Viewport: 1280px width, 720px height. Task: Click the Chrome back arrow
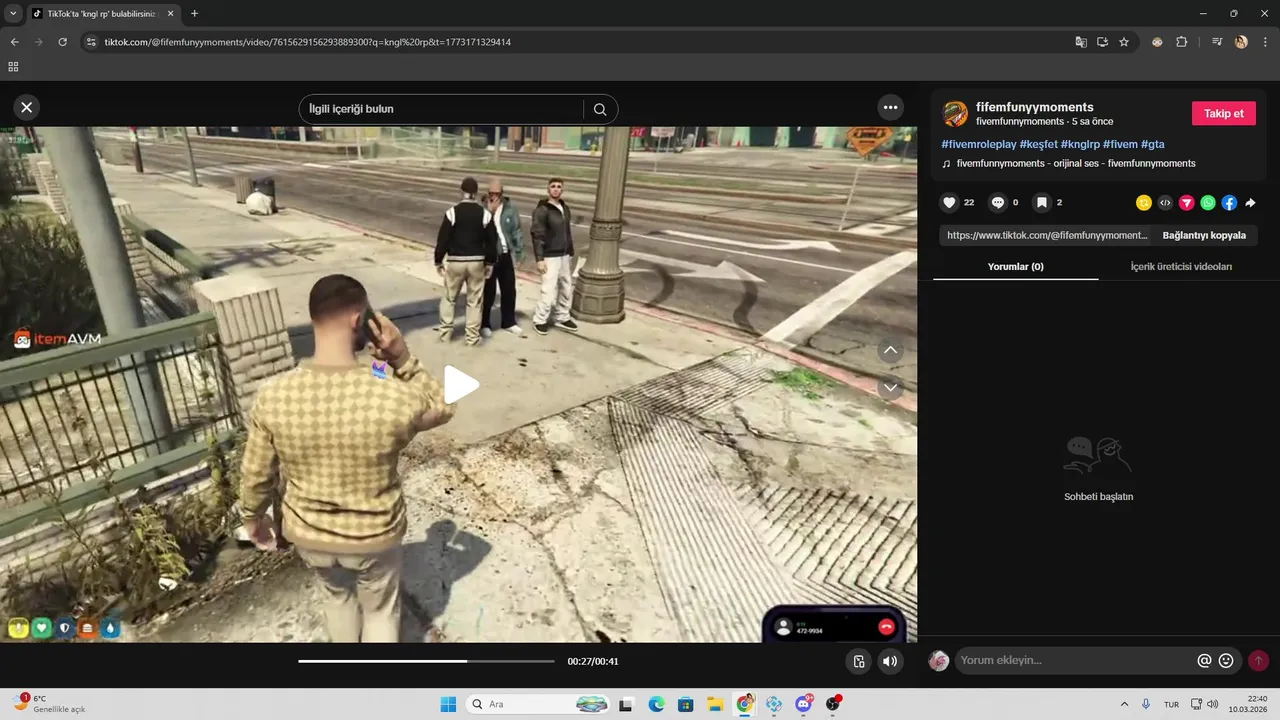14,42
